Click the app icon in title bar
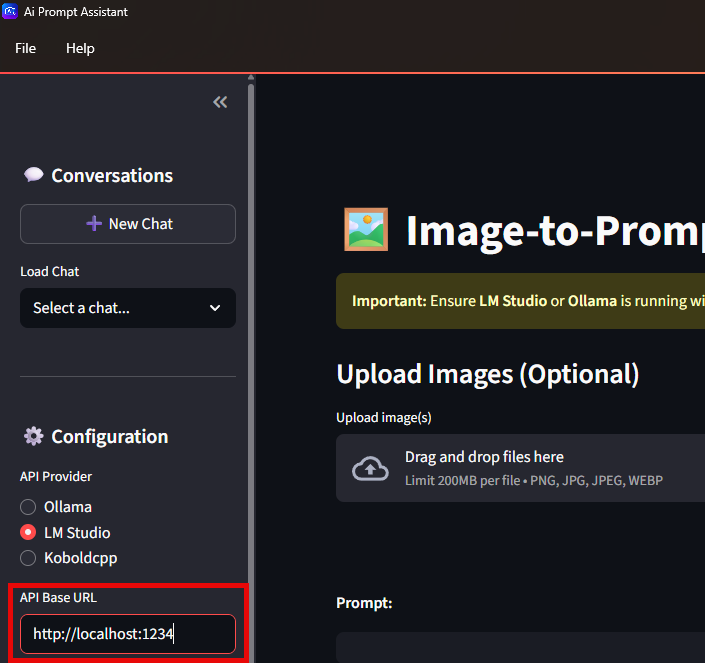 (x=10, y=12)
